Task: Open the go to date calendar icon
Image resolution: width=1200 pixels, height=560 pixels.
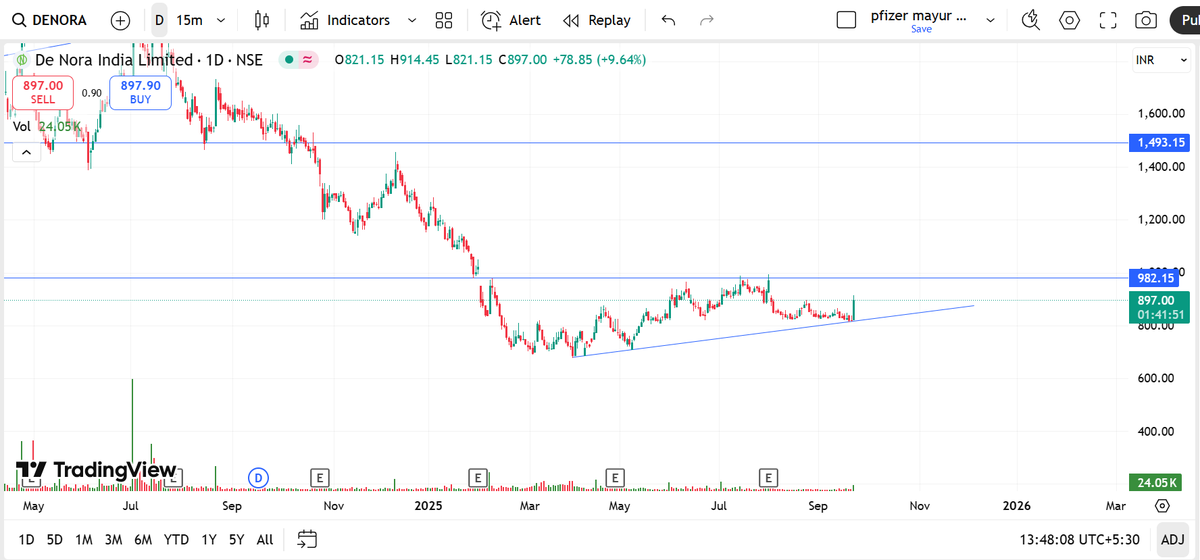Action: click(307, 539)
